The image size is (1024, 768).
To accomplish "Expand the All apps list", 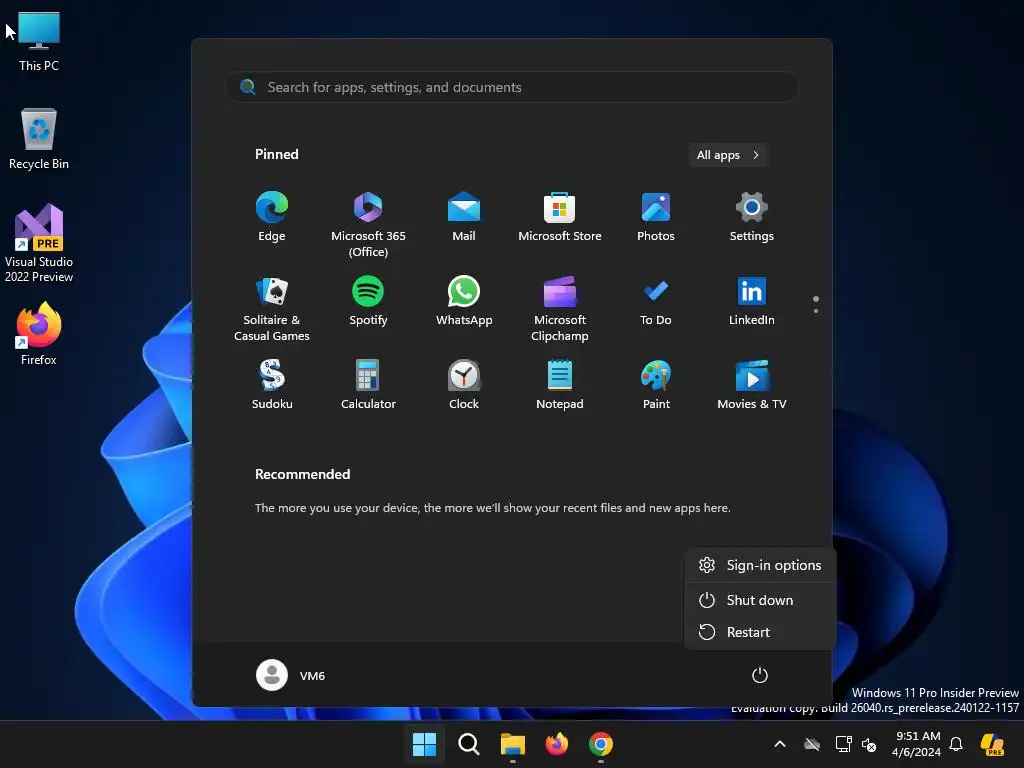I will [728, 155].
